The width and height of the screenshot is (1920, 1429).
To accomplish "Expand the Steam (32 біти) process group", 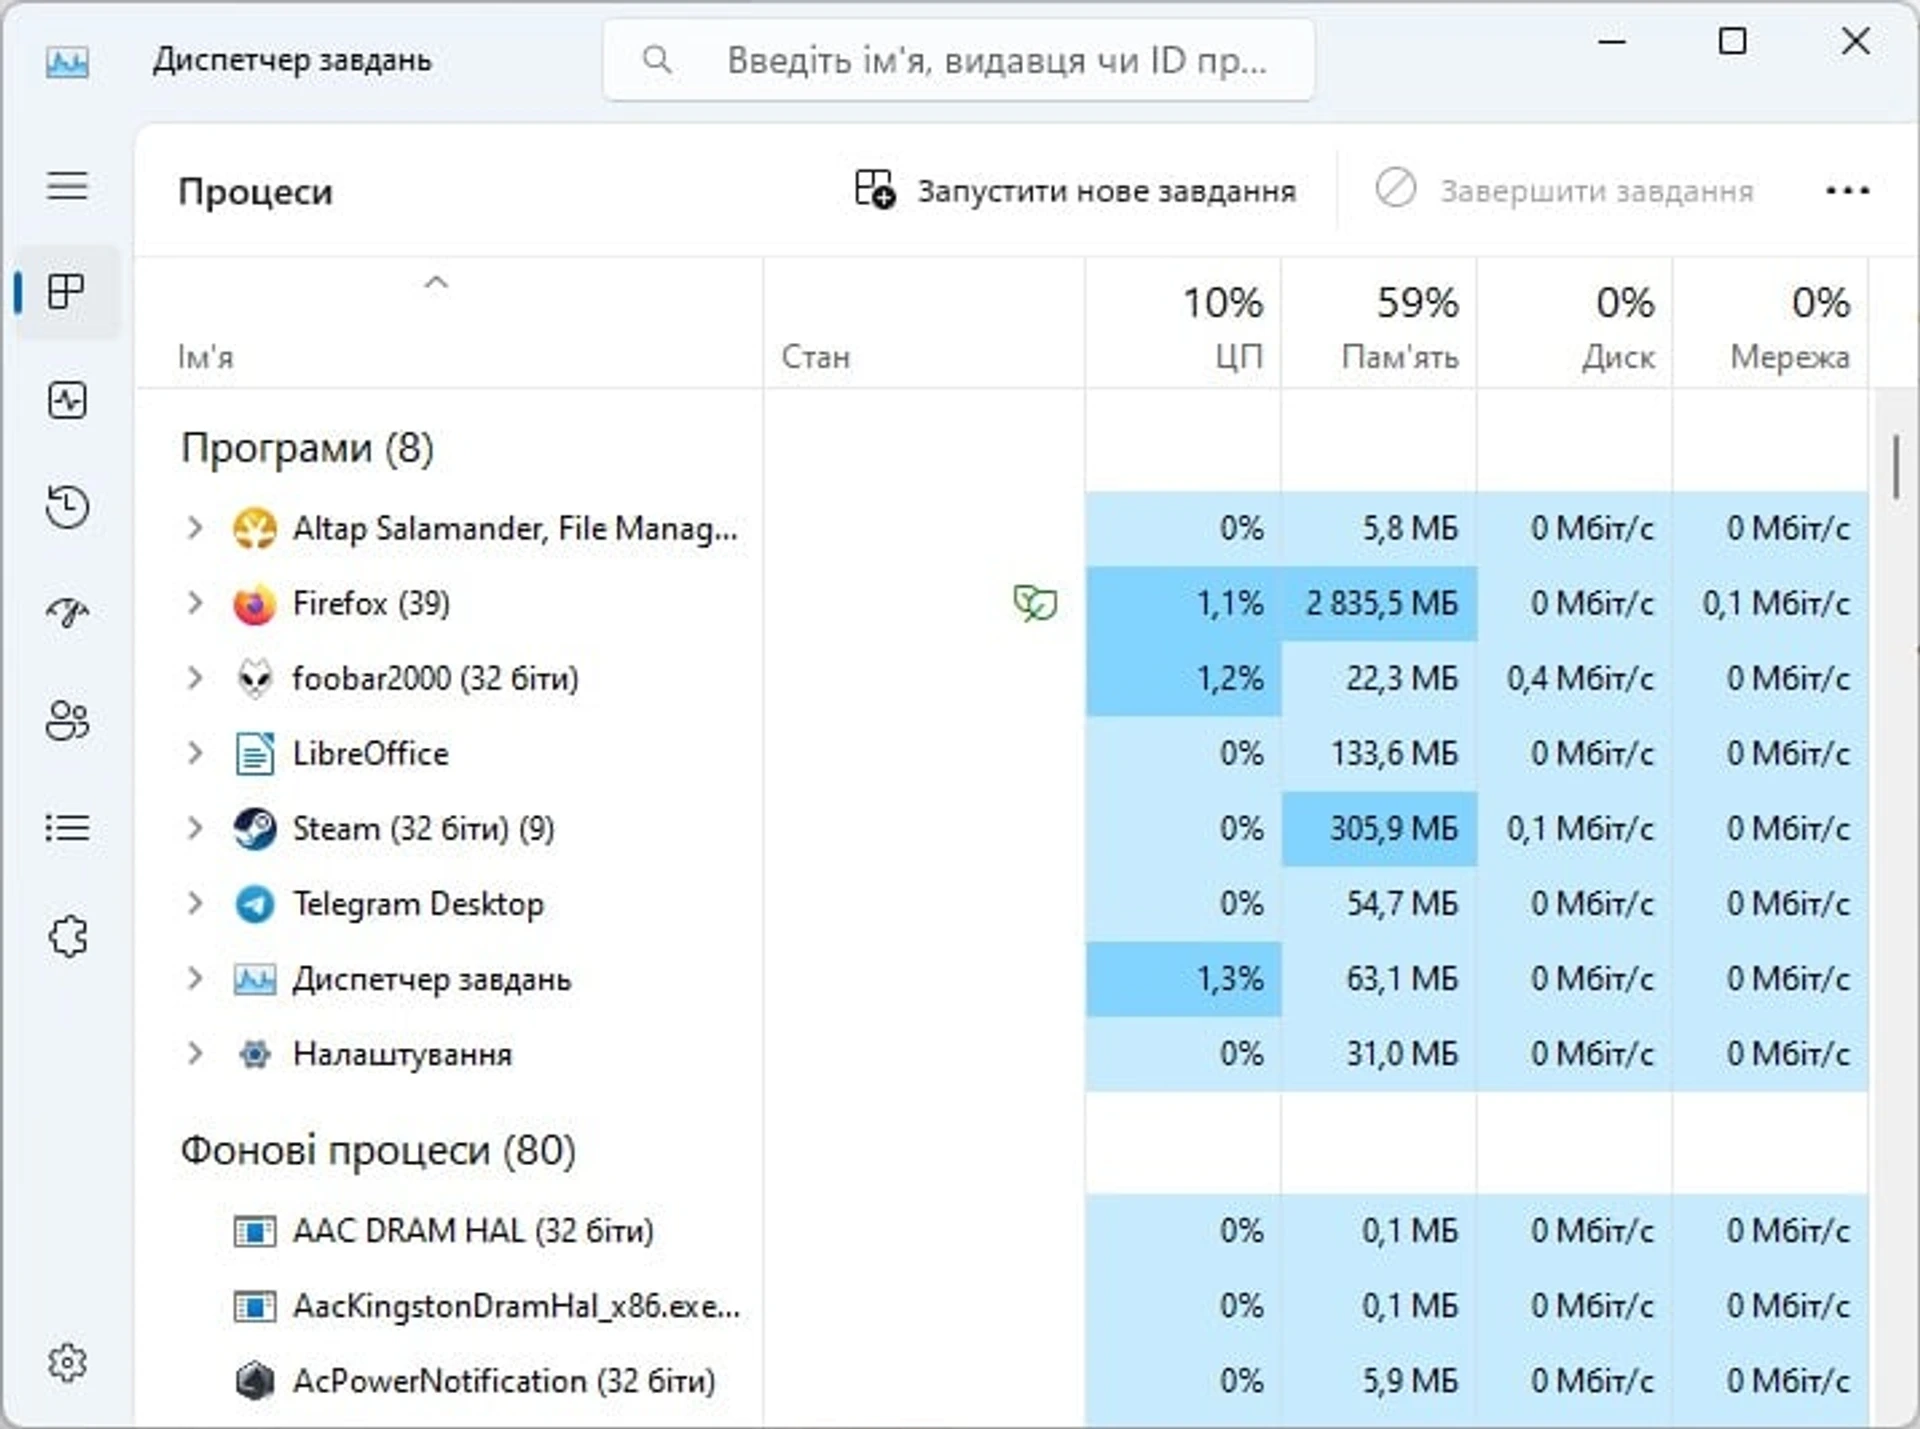I will (x=195, y=828).
